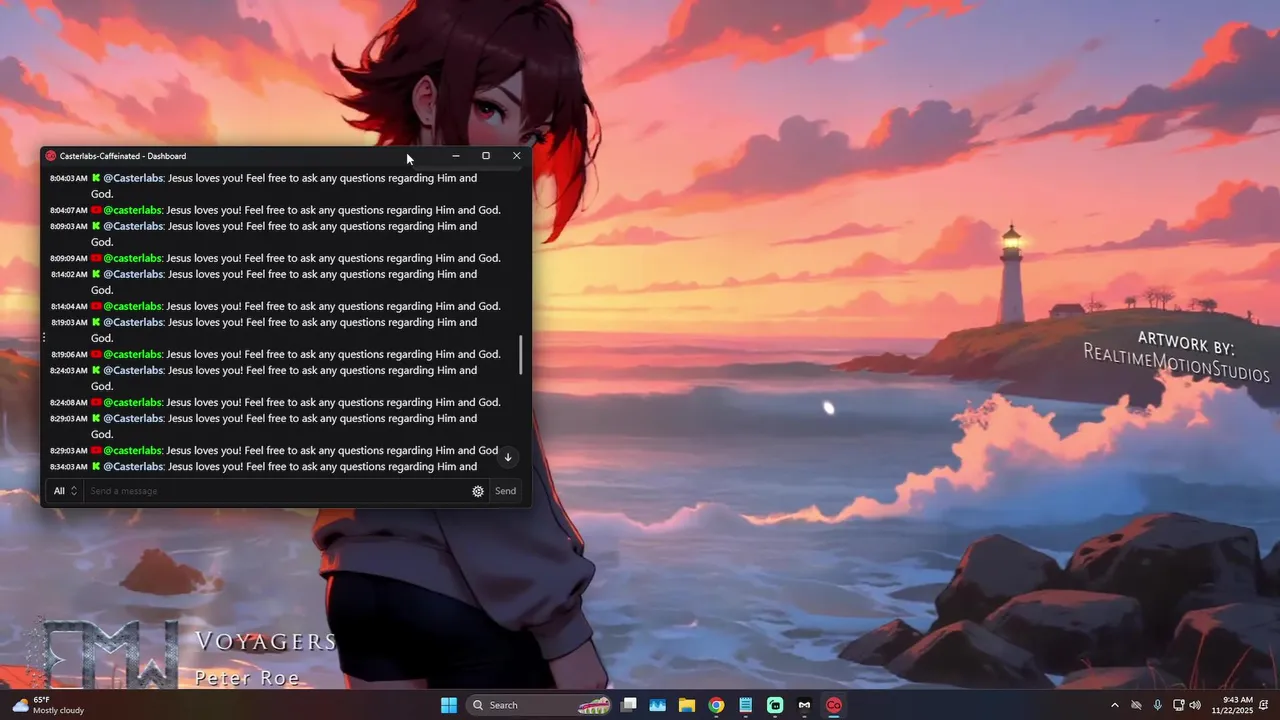The image size is (1280, 720).
Task: Select the 8:34:03 AM timestamp
Action: point(69,467)
